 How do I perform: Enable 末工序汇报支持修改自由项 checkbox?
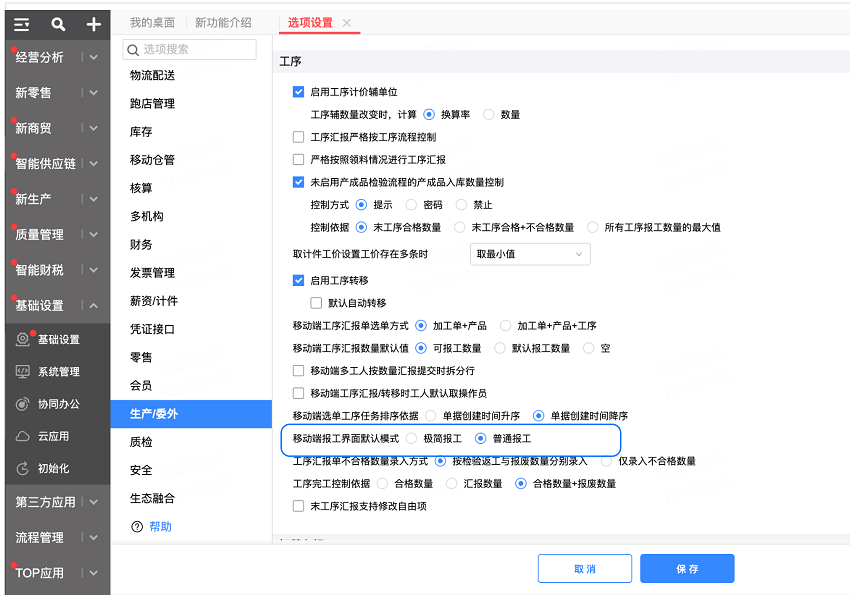pyautogui.click(x=298, y=506)
